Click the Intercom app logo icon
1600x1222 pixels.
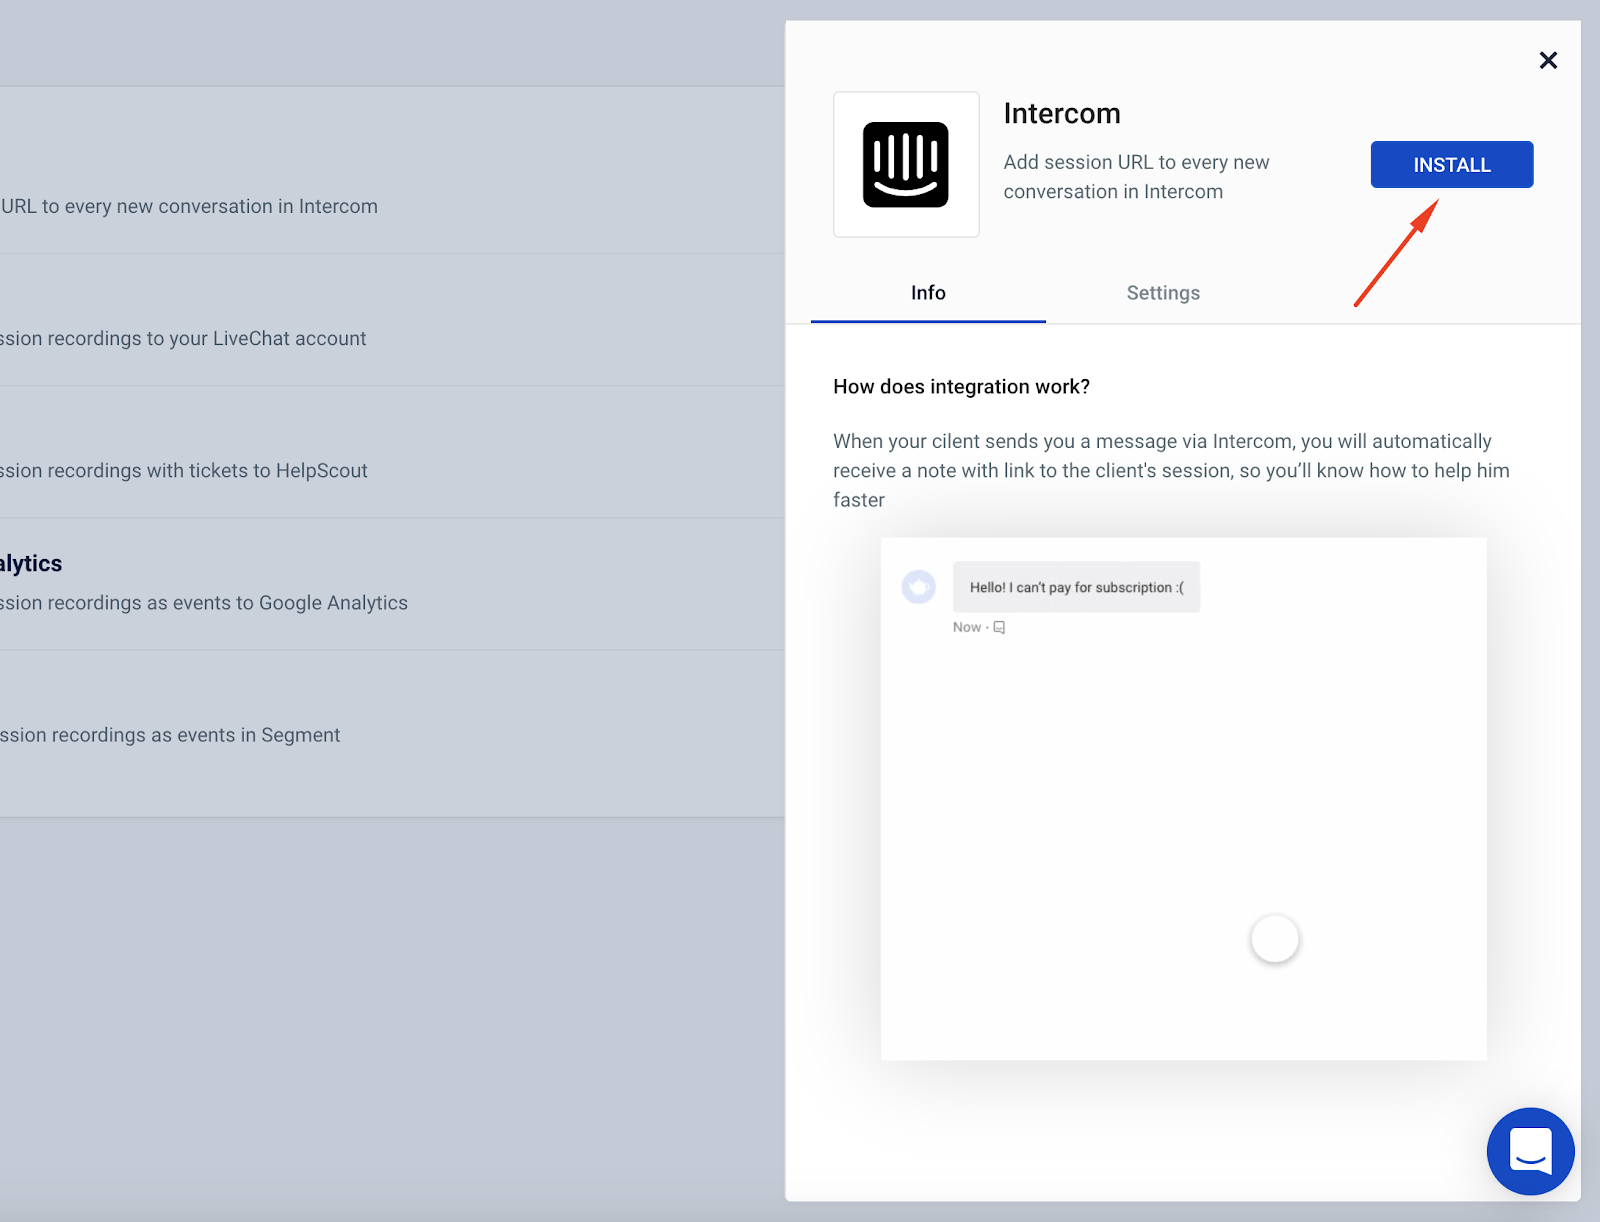pos(906,164)
